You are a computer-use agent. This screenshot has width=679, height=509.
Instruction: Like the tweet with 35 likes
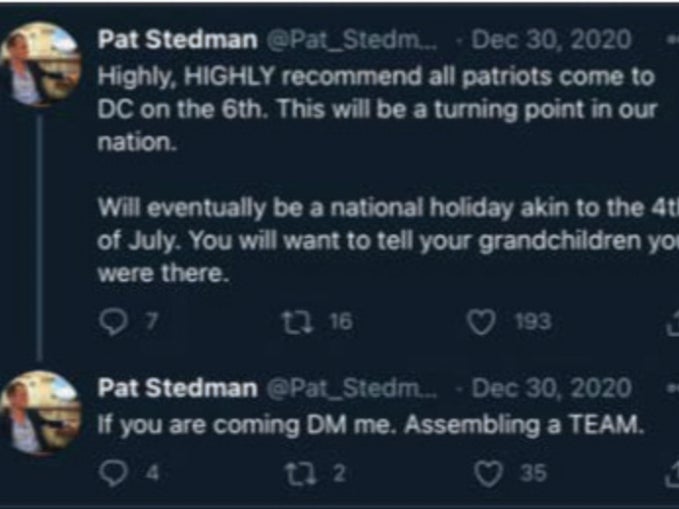(x=487, y=474)
